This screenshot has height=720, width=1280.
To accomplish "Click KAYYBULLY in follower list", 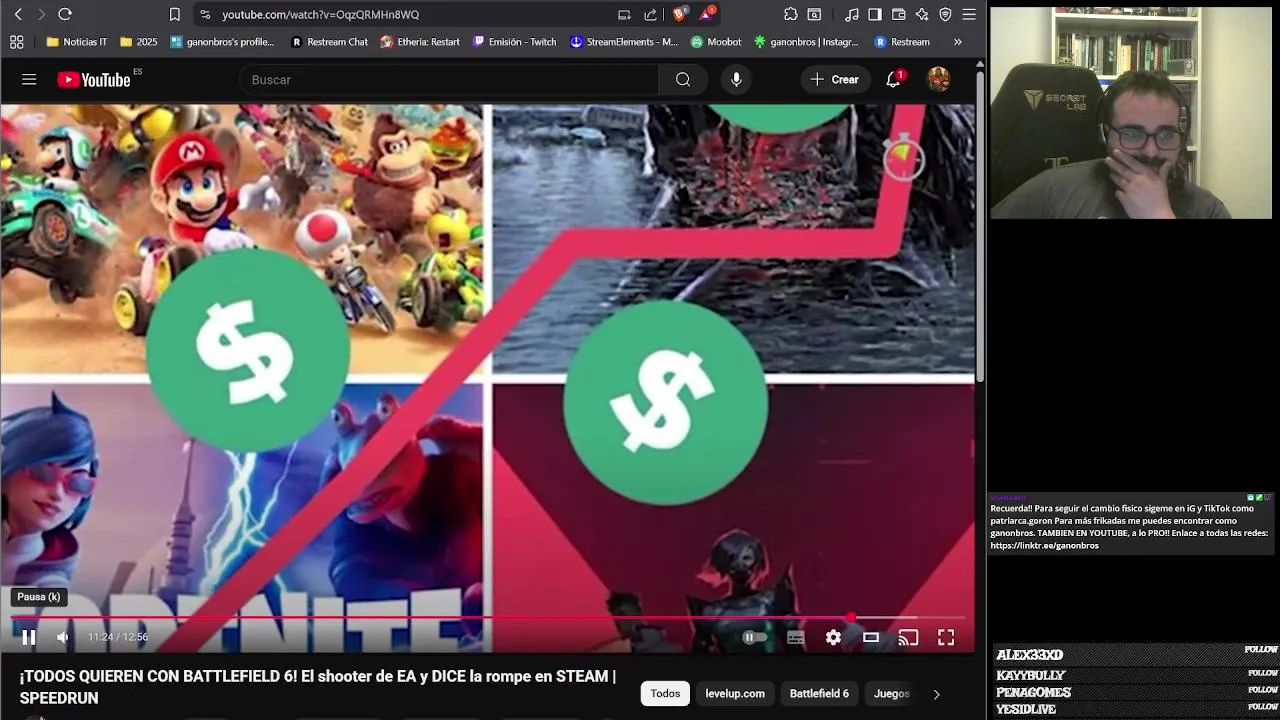I will coord(1030,675).
